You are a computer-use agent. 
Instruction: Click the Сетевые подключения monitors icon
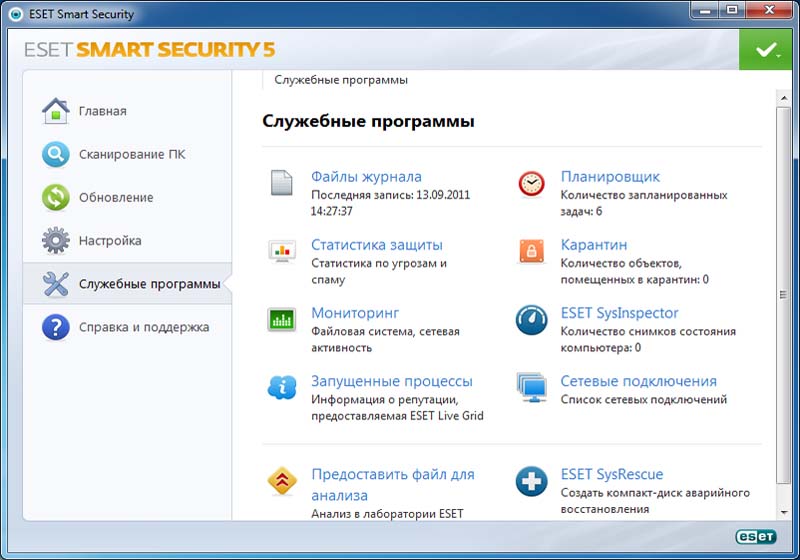point(532,388)
